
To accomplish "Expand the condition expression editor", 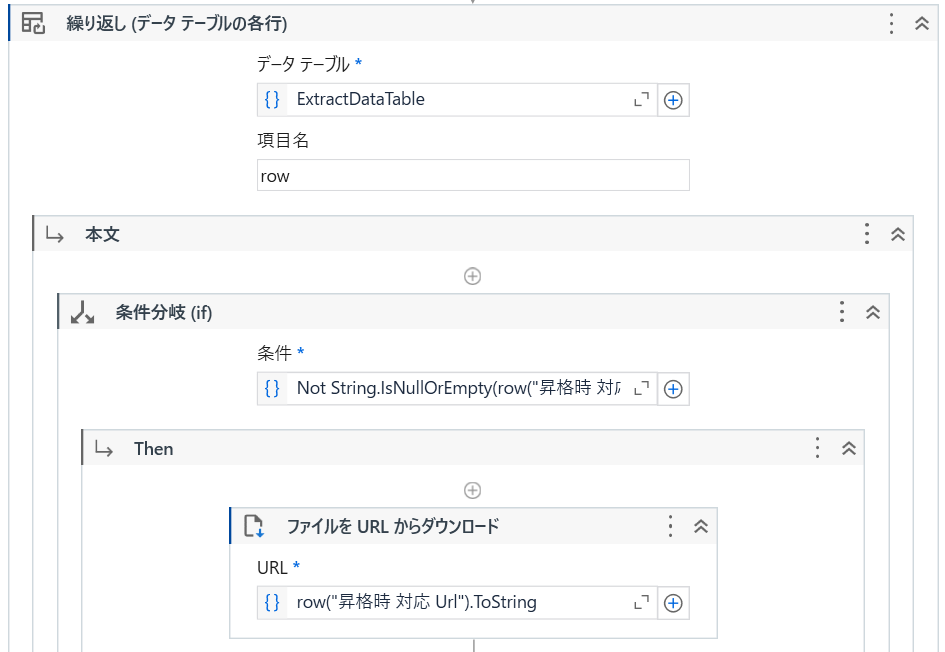I will tap(641, 388).
